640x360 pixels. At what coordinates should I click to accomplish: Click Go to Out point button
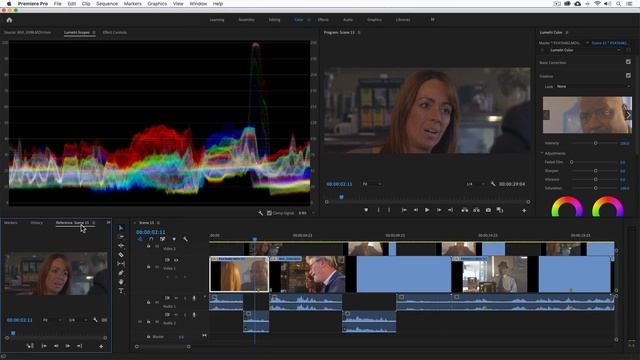[450, 210]
